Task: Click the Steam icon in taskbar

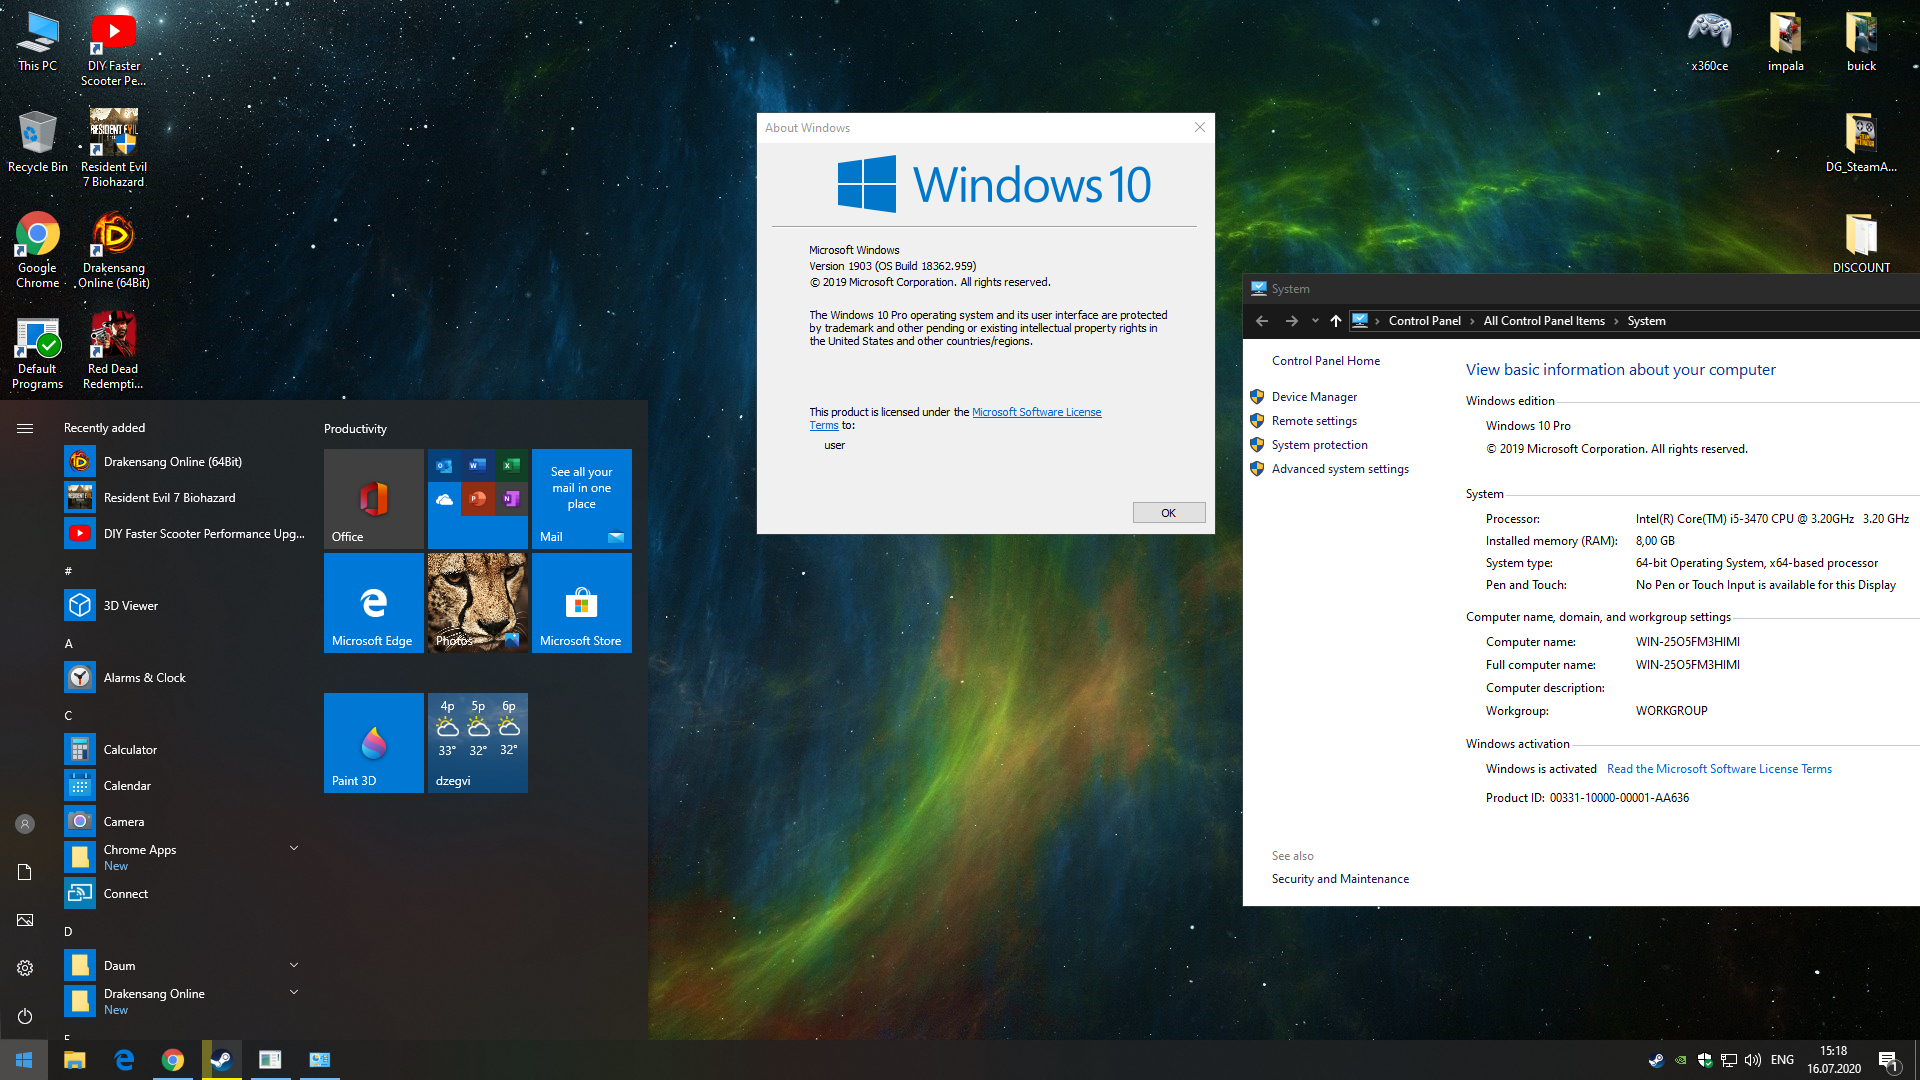Action: [x=221, y=1060]
